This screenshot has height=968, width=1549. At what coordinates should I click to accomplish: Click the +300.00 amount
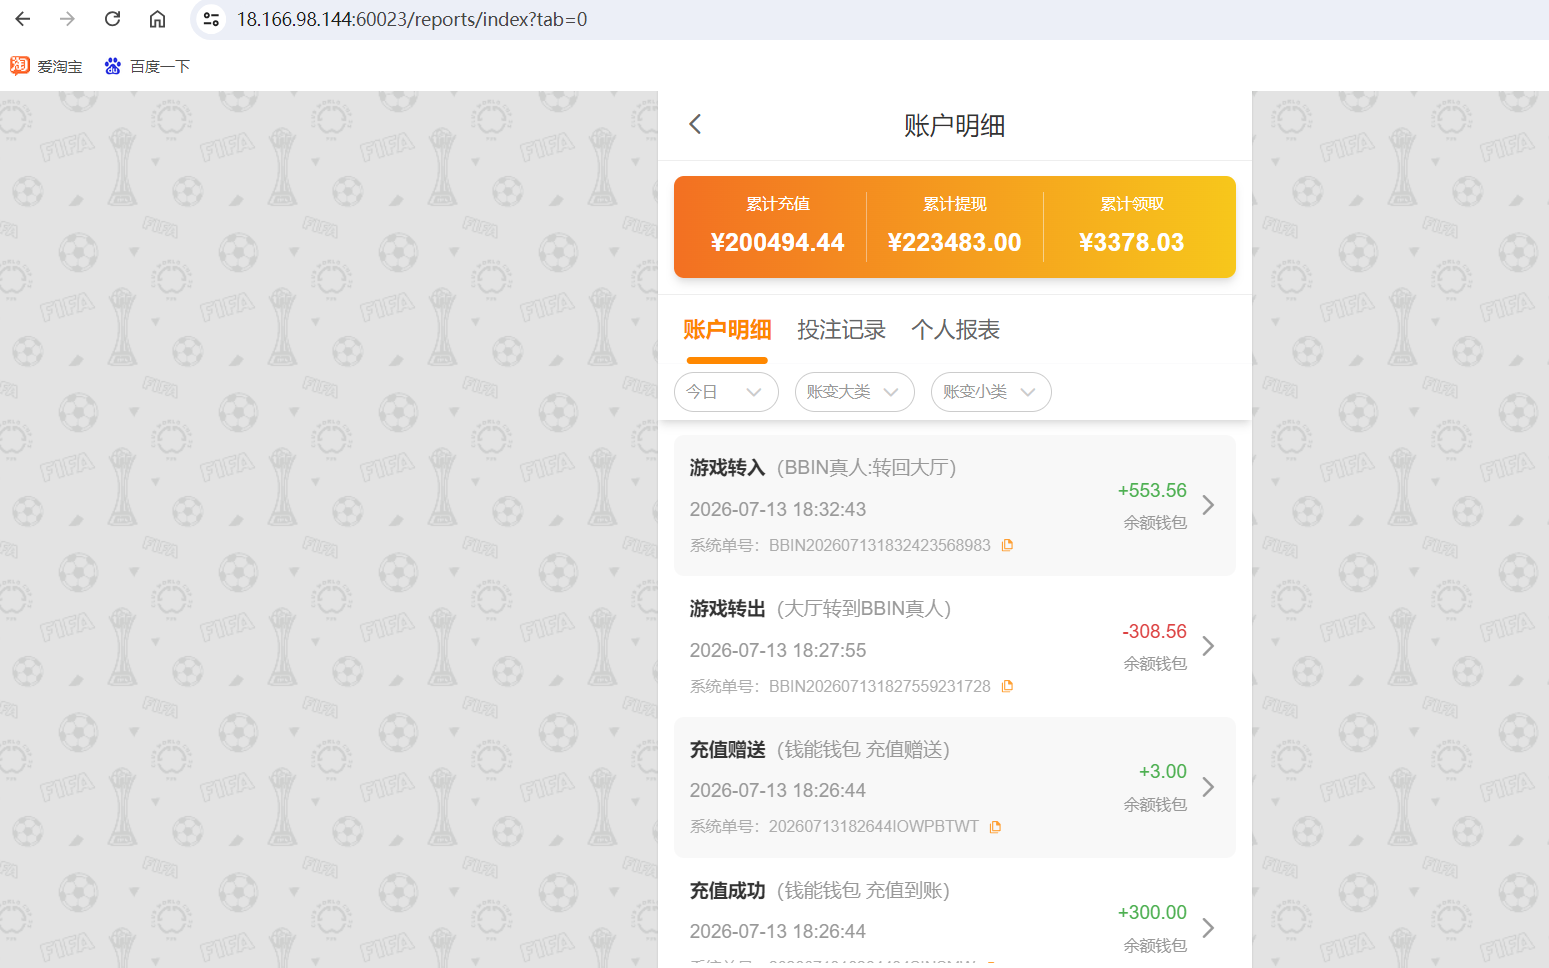[x=1152, y=912]
